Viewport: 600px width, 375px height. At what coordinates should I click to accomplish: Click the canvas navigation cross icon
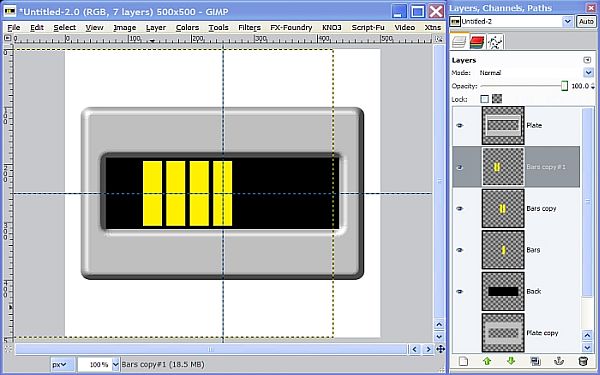[440, 349]
